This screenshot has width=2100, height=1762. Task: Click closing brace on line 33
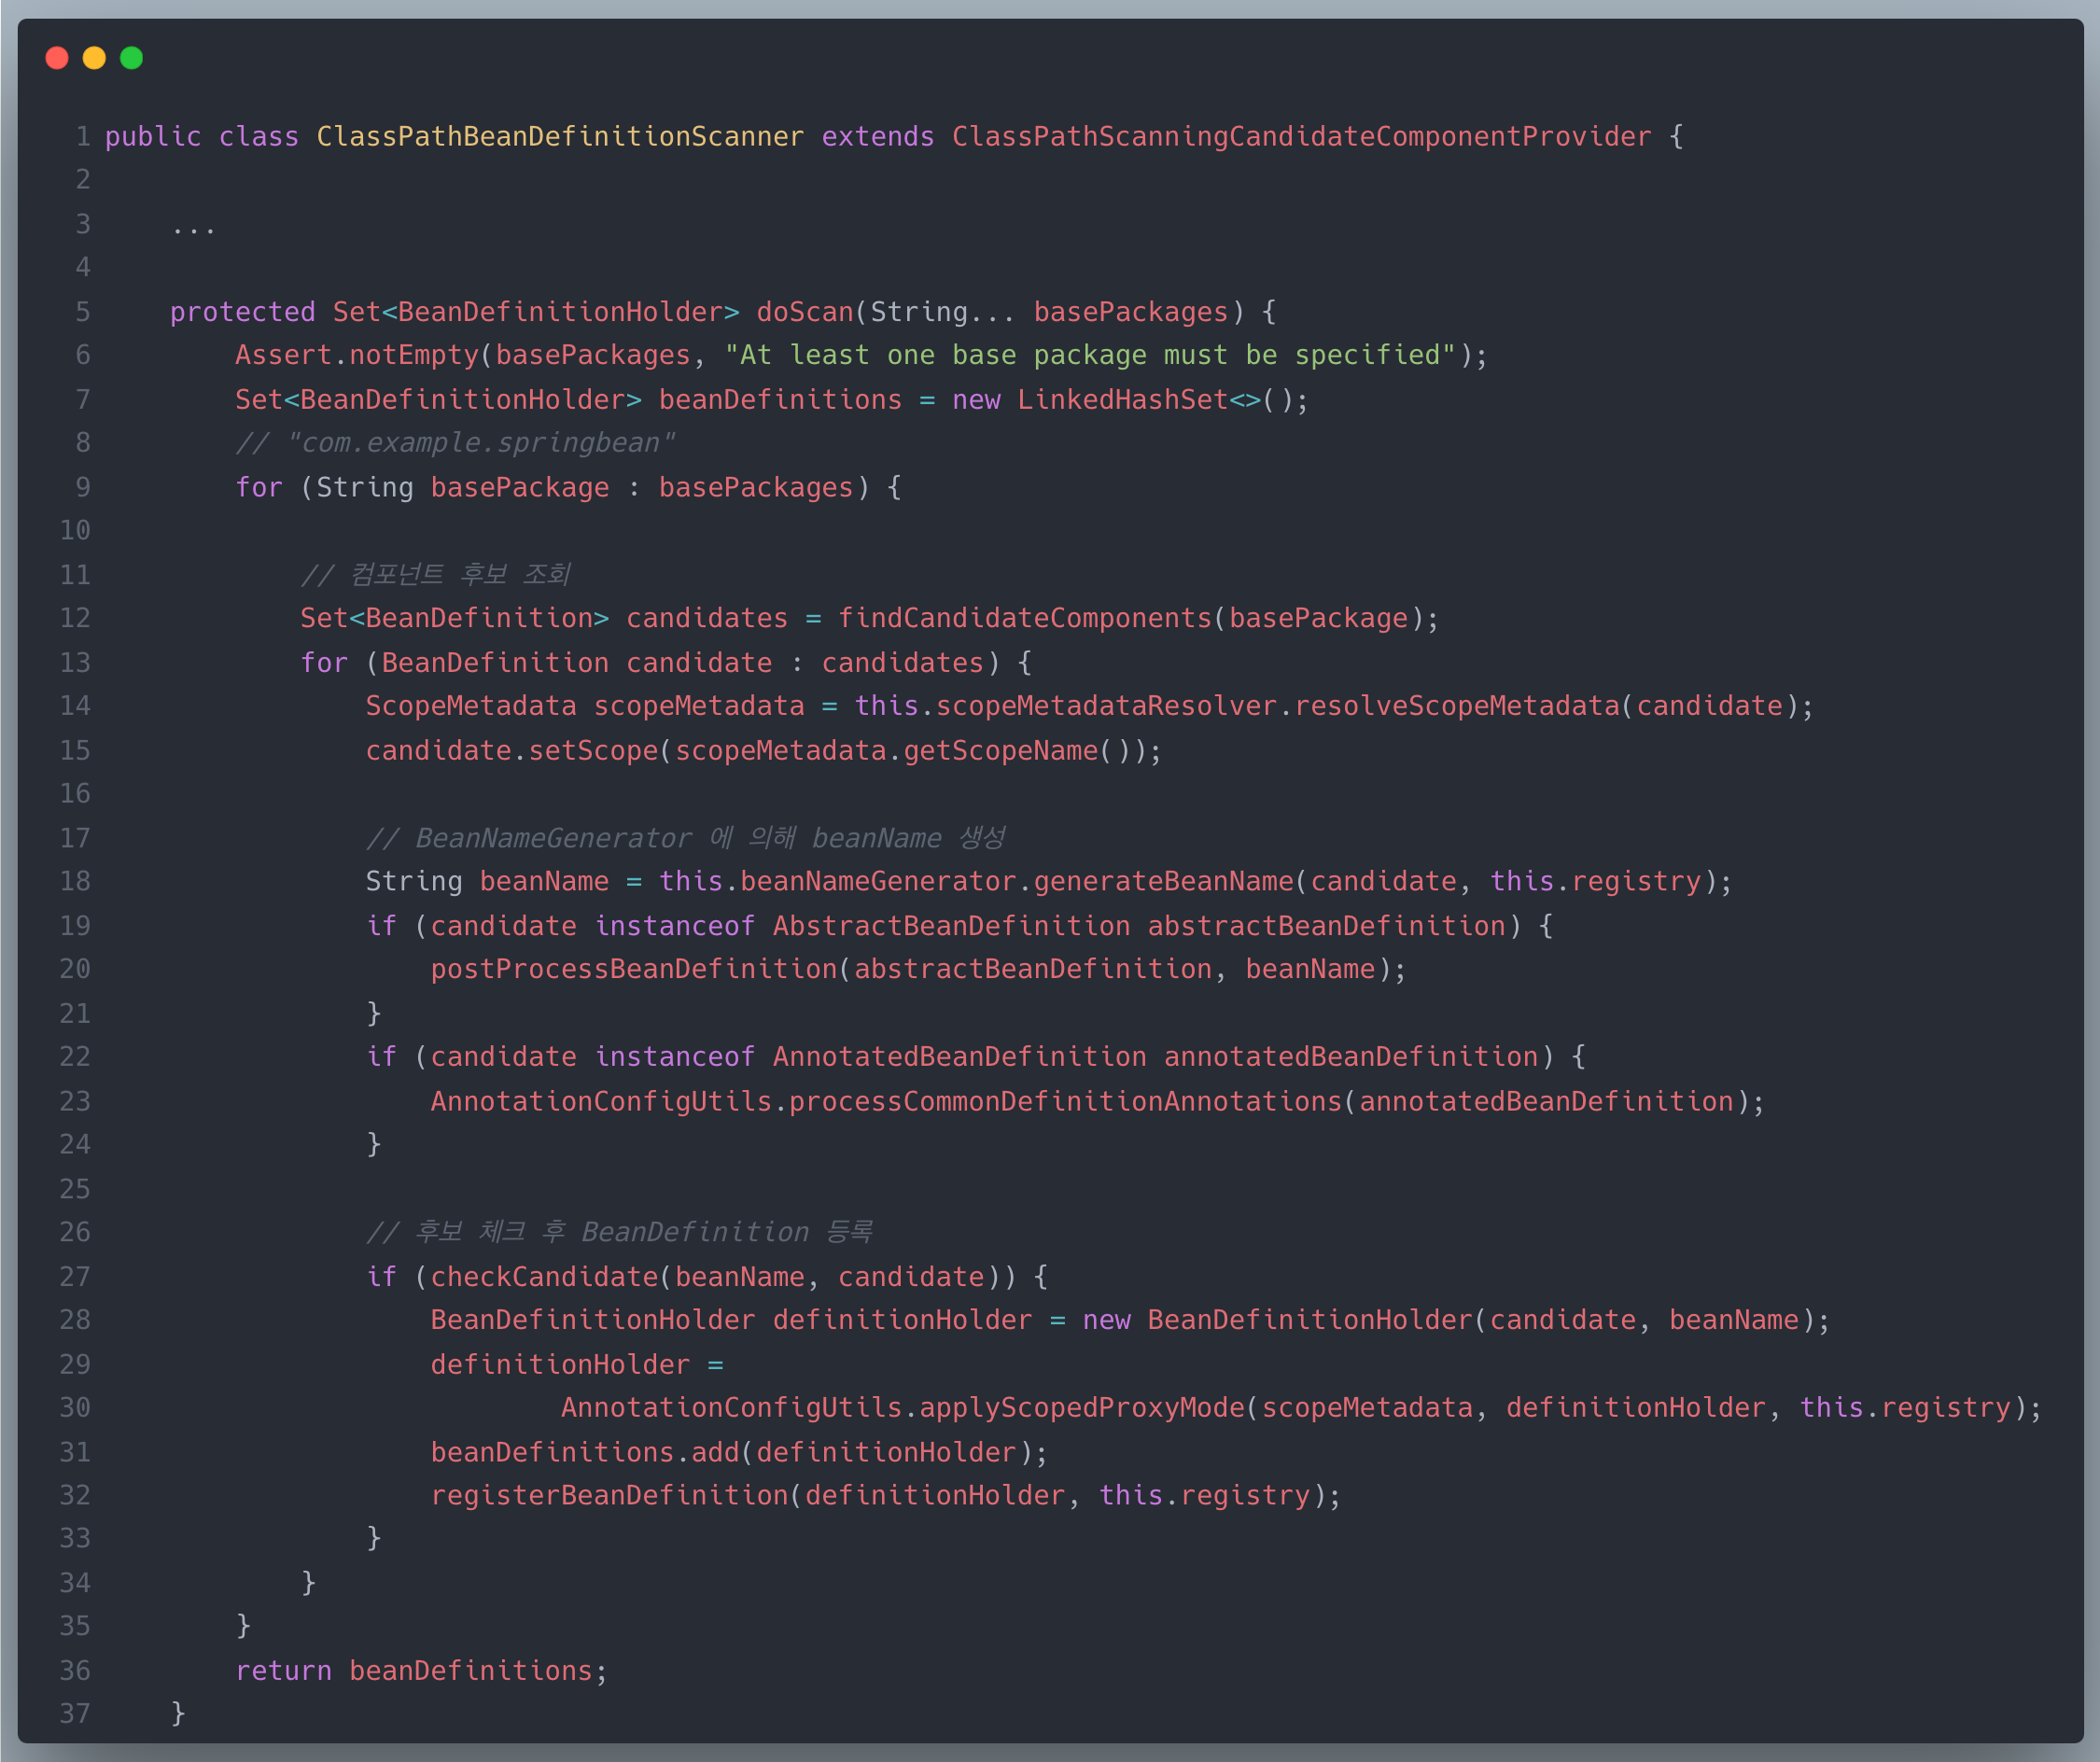click(x=374, y=1539)
